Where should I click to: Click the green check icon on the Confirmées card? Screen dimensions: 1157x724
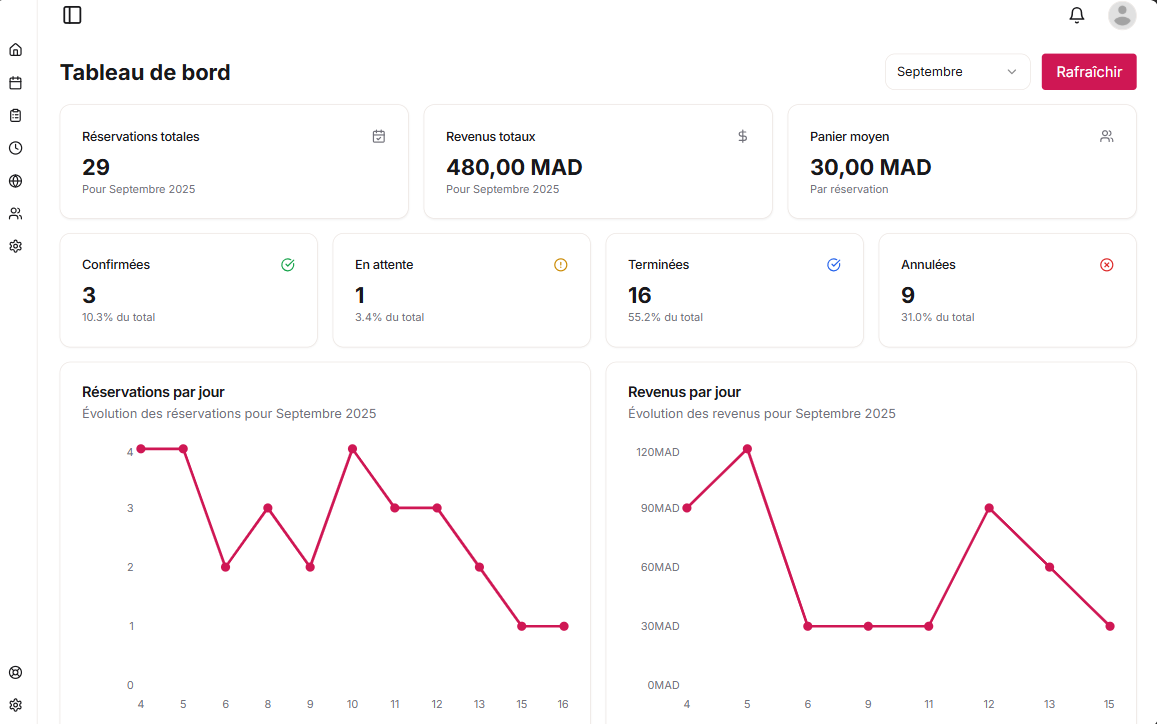click(x=288, y=265)
